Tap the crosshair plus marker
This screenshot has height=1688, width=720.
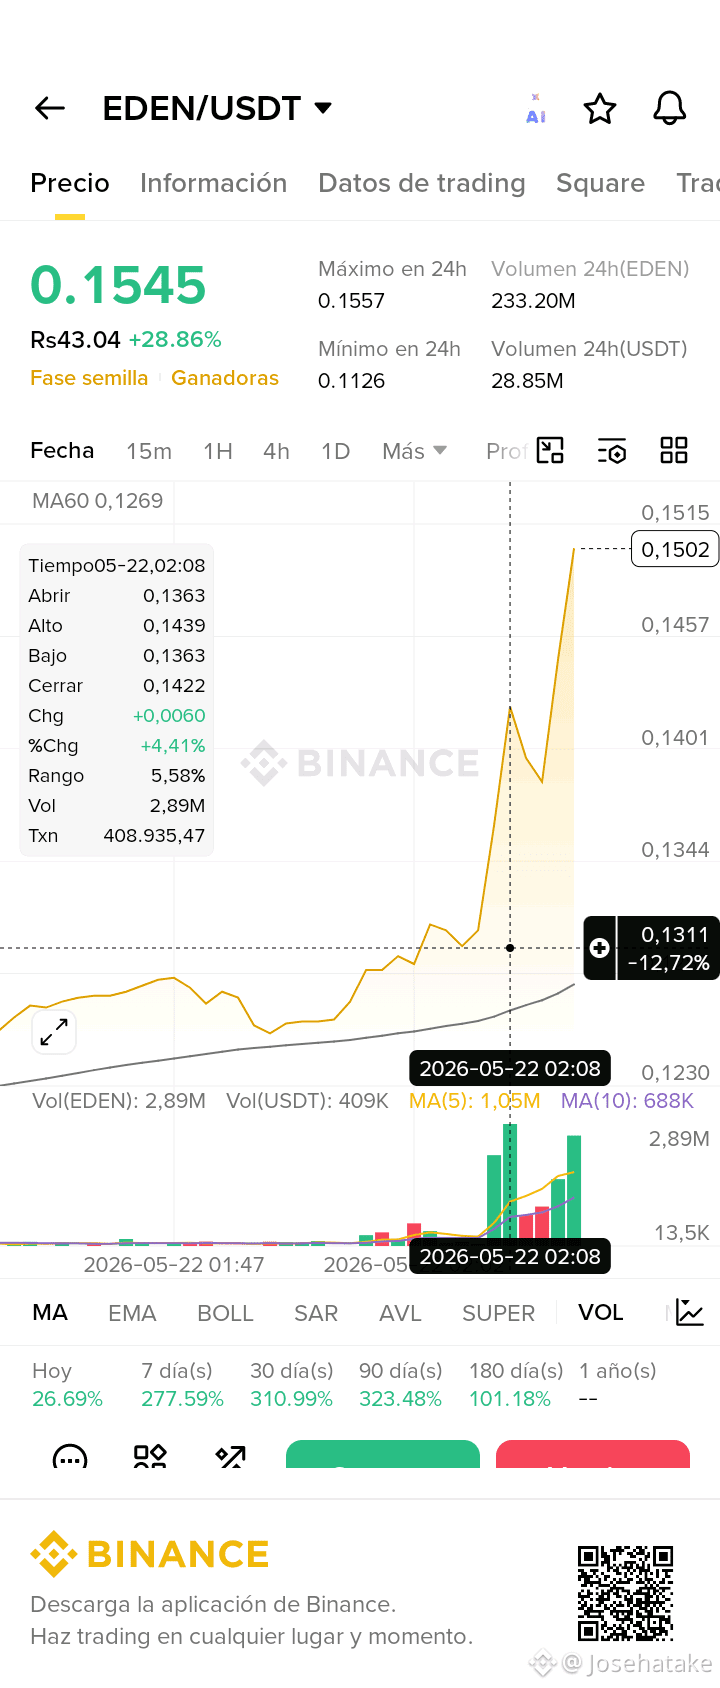[600, 947]
